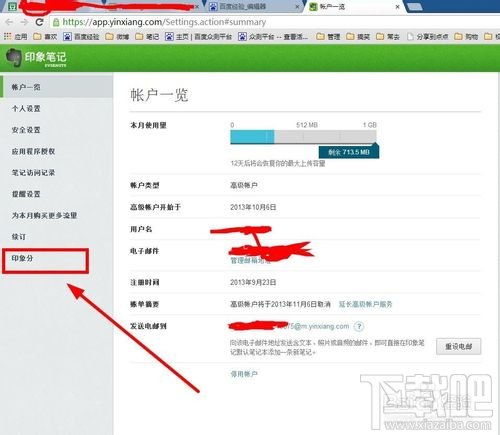The height and width of the screenshot is (435, 500).
Task: Open 续订 in the sidebar
Action: pyautogui.click(x=19, y=237)
